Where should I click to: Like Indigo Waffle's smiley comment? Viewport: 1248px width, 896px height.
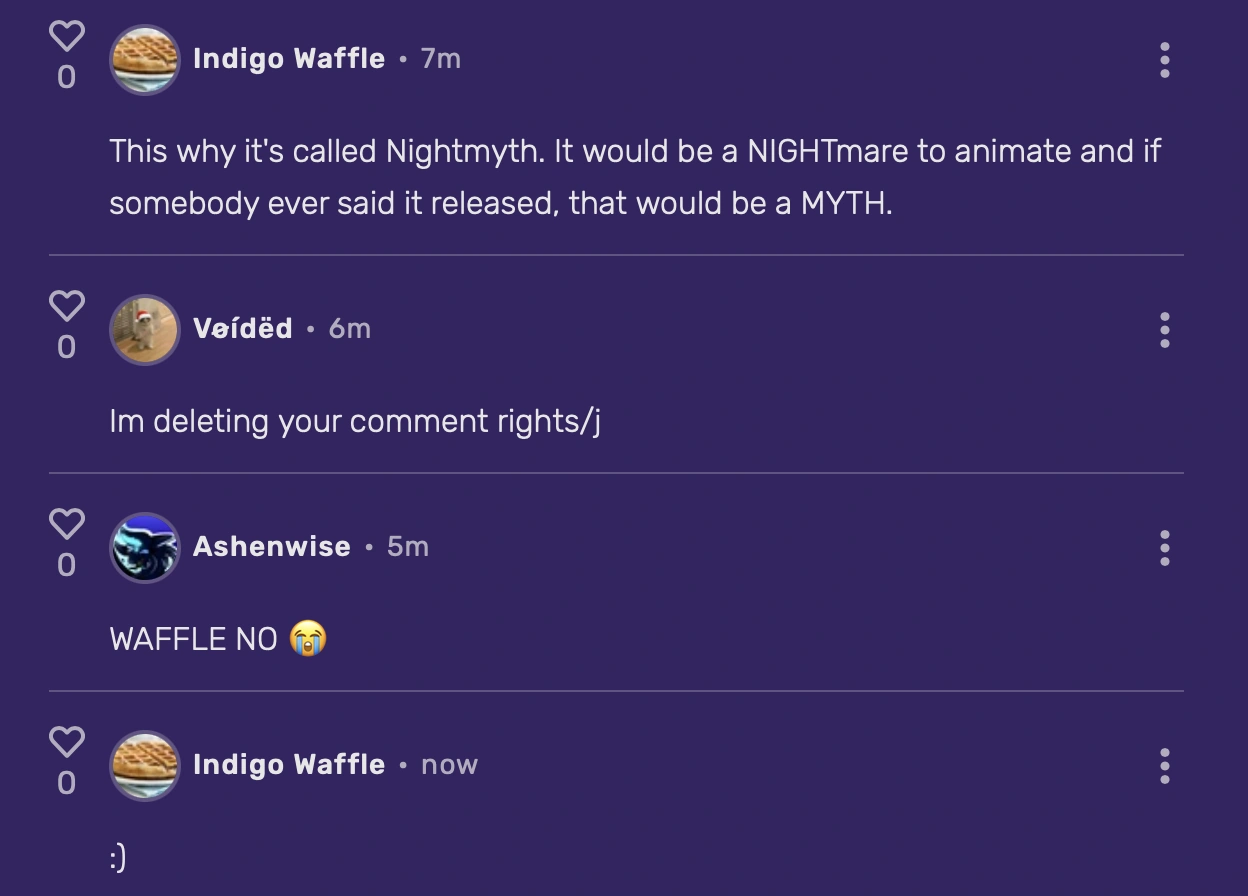pos(67,742)
